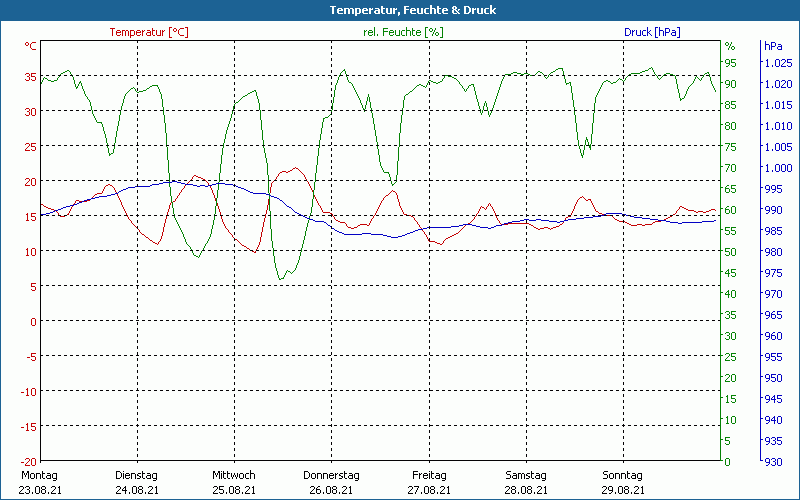This screenshot has height=500, width=800.
Task: Click the red temperature peak on Wednesday
Action: 296,167
